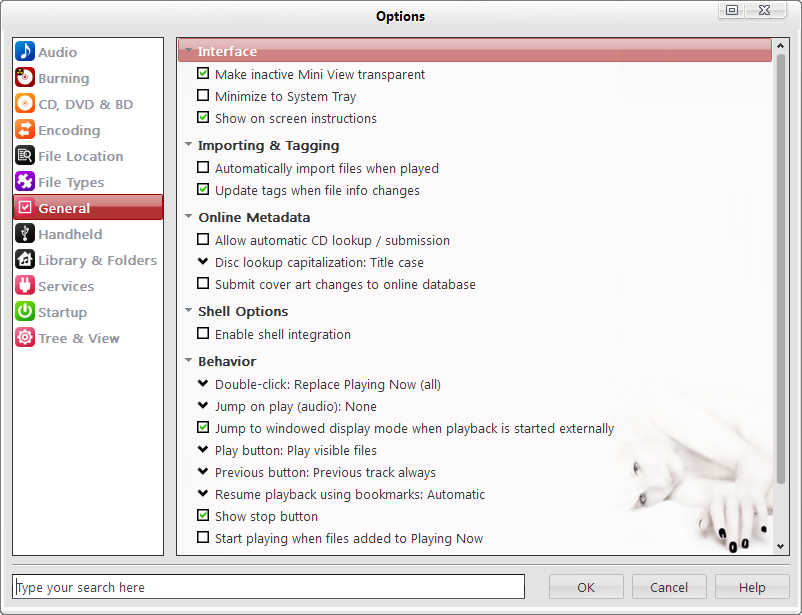Open Play button: Play visible files dropdown
Screen dimensions: 802x615
point(203,449)
